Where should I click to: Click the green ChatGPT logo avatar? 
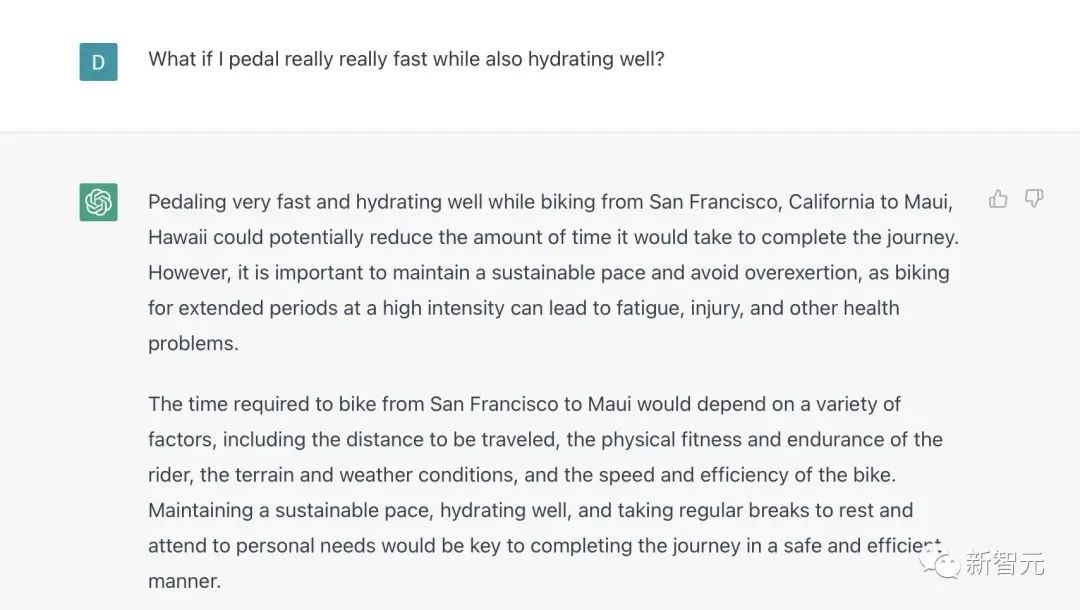click(x=98, y=202)
